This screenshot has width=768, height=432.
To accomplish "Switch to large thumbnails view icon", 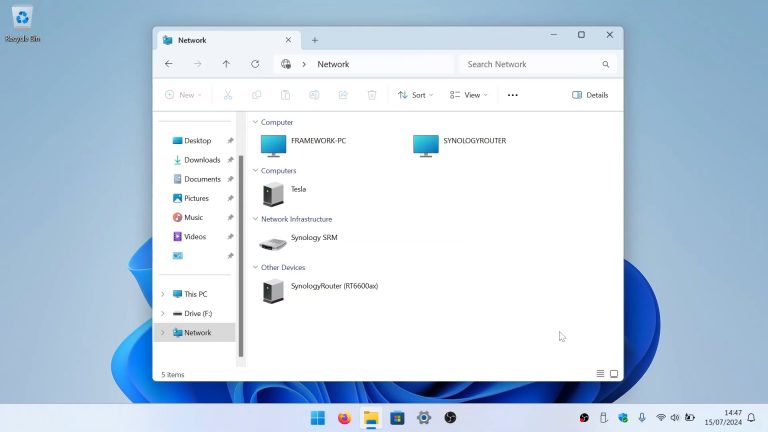I will click(x=614, y=374).
